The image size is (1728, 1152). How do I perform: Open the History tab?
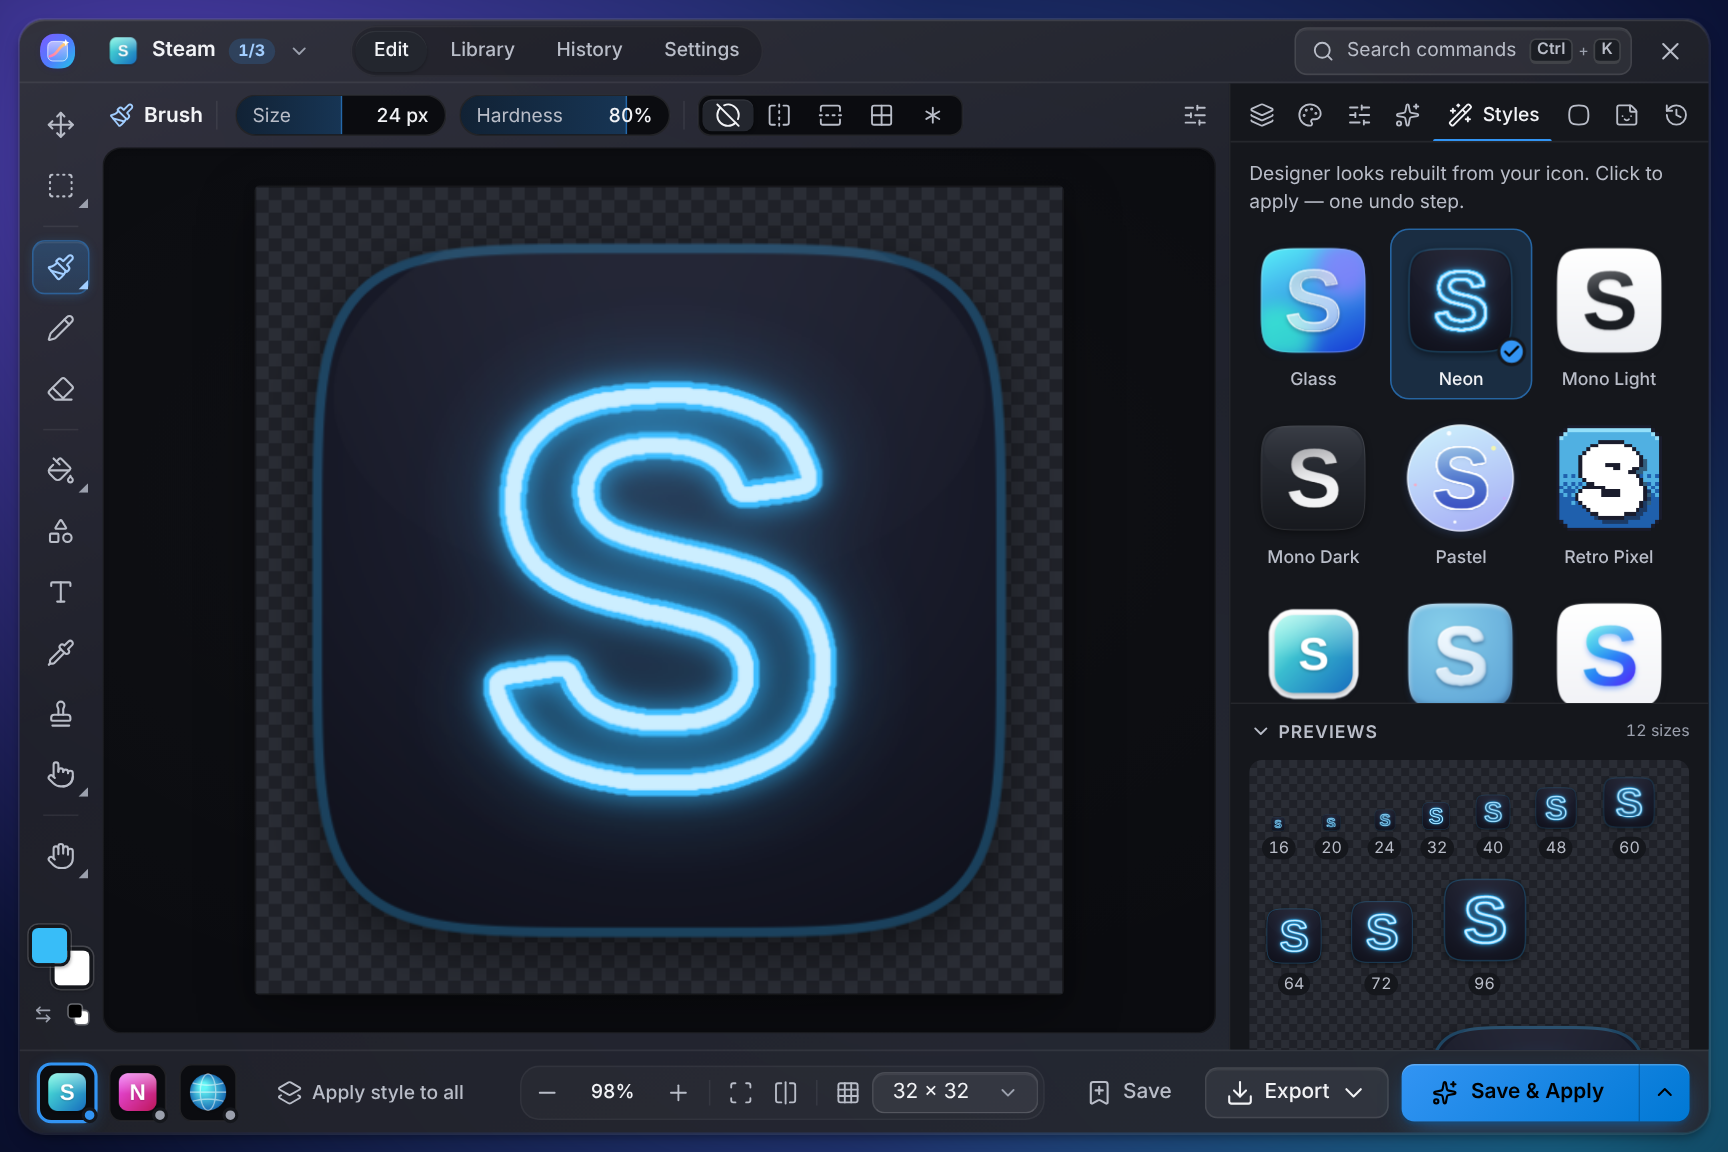pos(589,50)
